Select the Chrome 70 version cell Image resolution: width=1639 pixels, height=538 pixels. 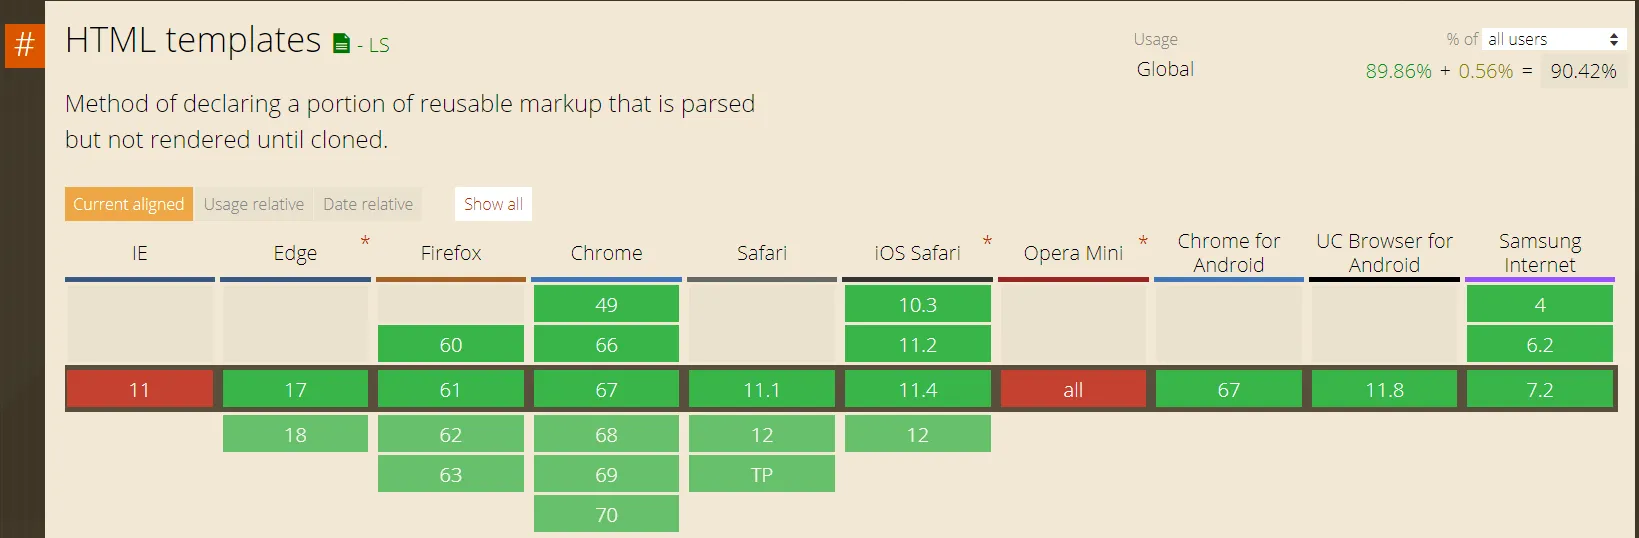[606, 514]
